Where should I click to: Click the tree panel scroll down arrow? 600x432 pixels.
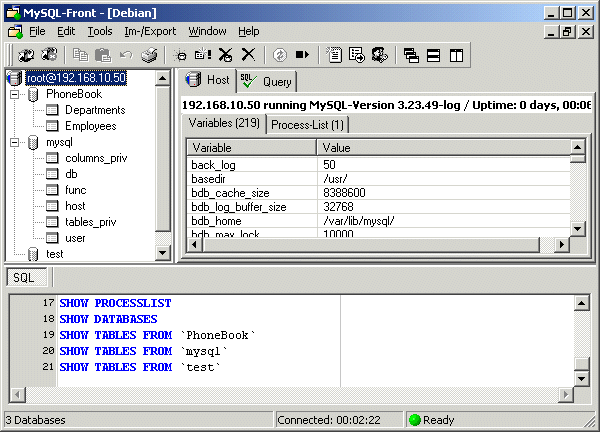pos(163,253)
